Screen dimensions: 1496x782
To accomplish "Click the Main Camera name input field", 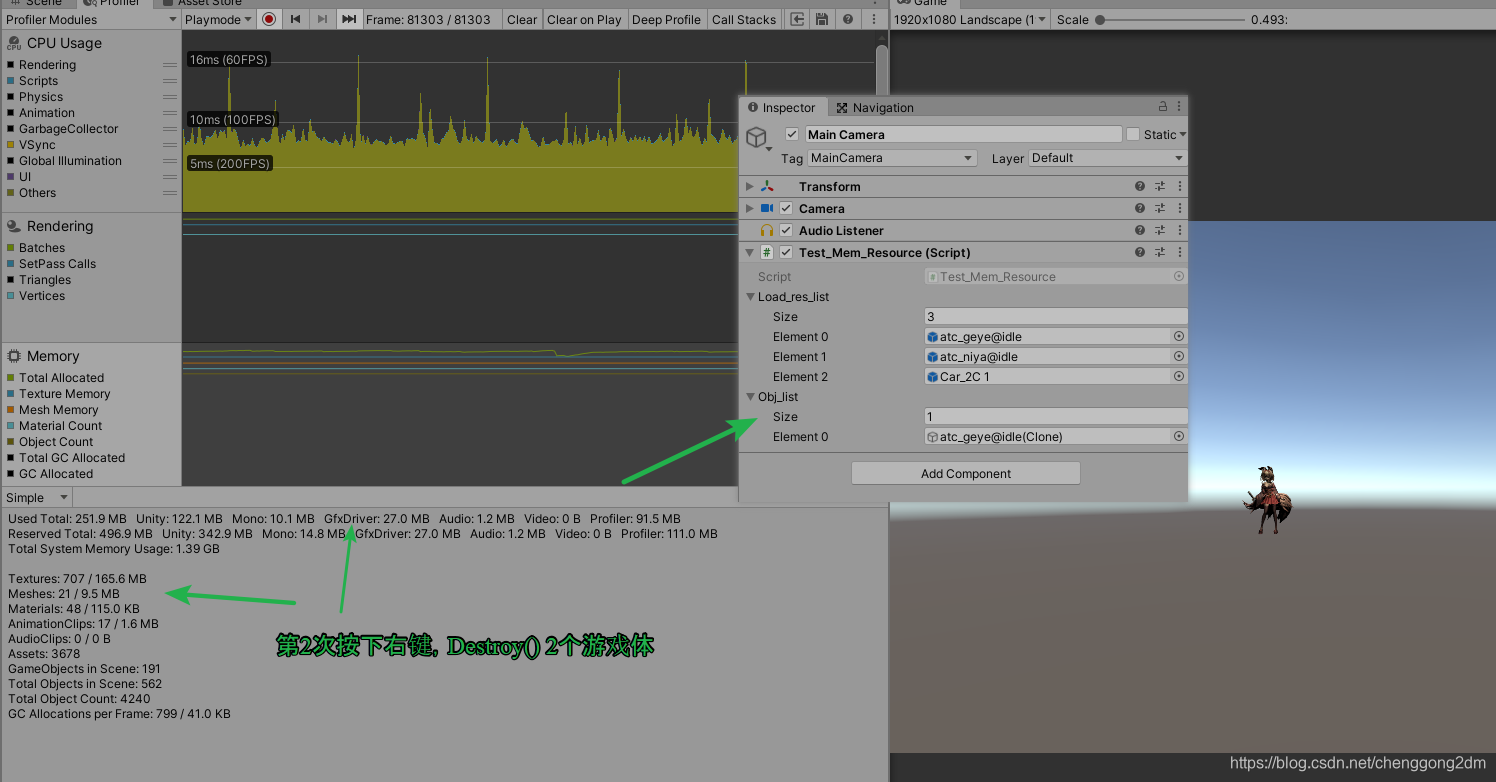I will pos(963,134).
